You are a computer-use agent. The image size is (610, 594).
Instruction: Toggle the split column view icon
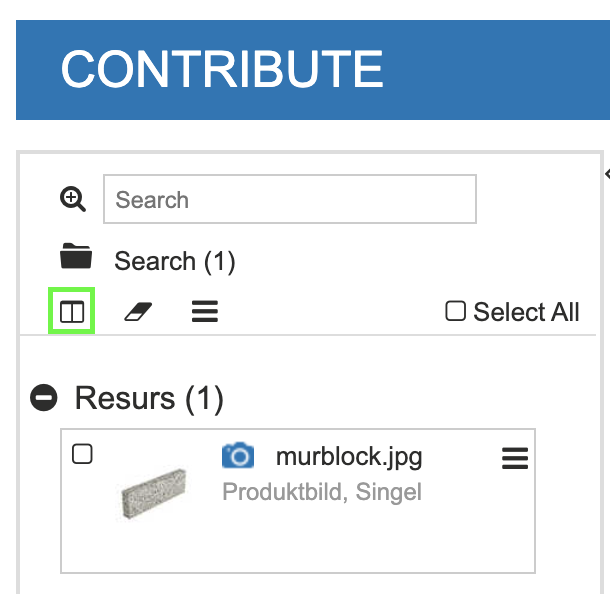pos(73,312)
